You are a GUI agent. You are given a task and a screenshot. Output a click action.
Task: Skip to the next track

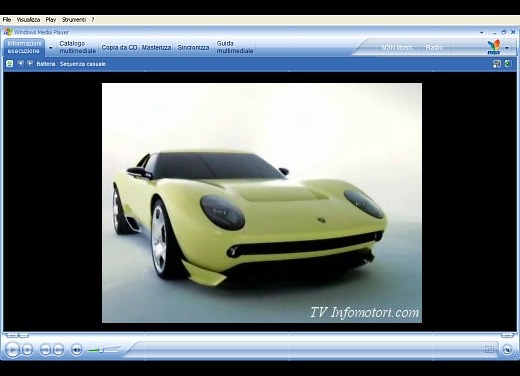click(58, 350)
